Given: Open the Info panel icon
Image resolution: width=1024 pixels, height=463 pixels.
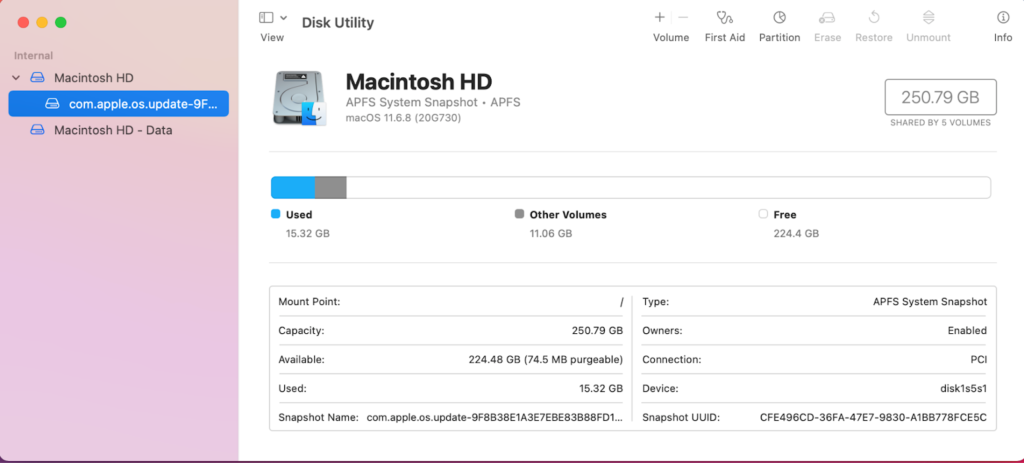Looking at the screenshot, I should (x=1002, y=18).
